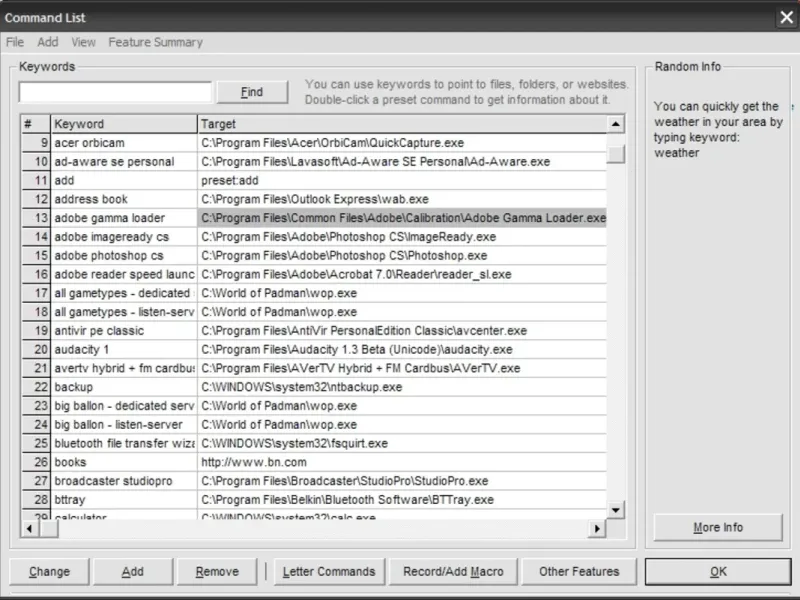Click the Adobe Gamma Loader.exe target cell

[x=402, y=218]
